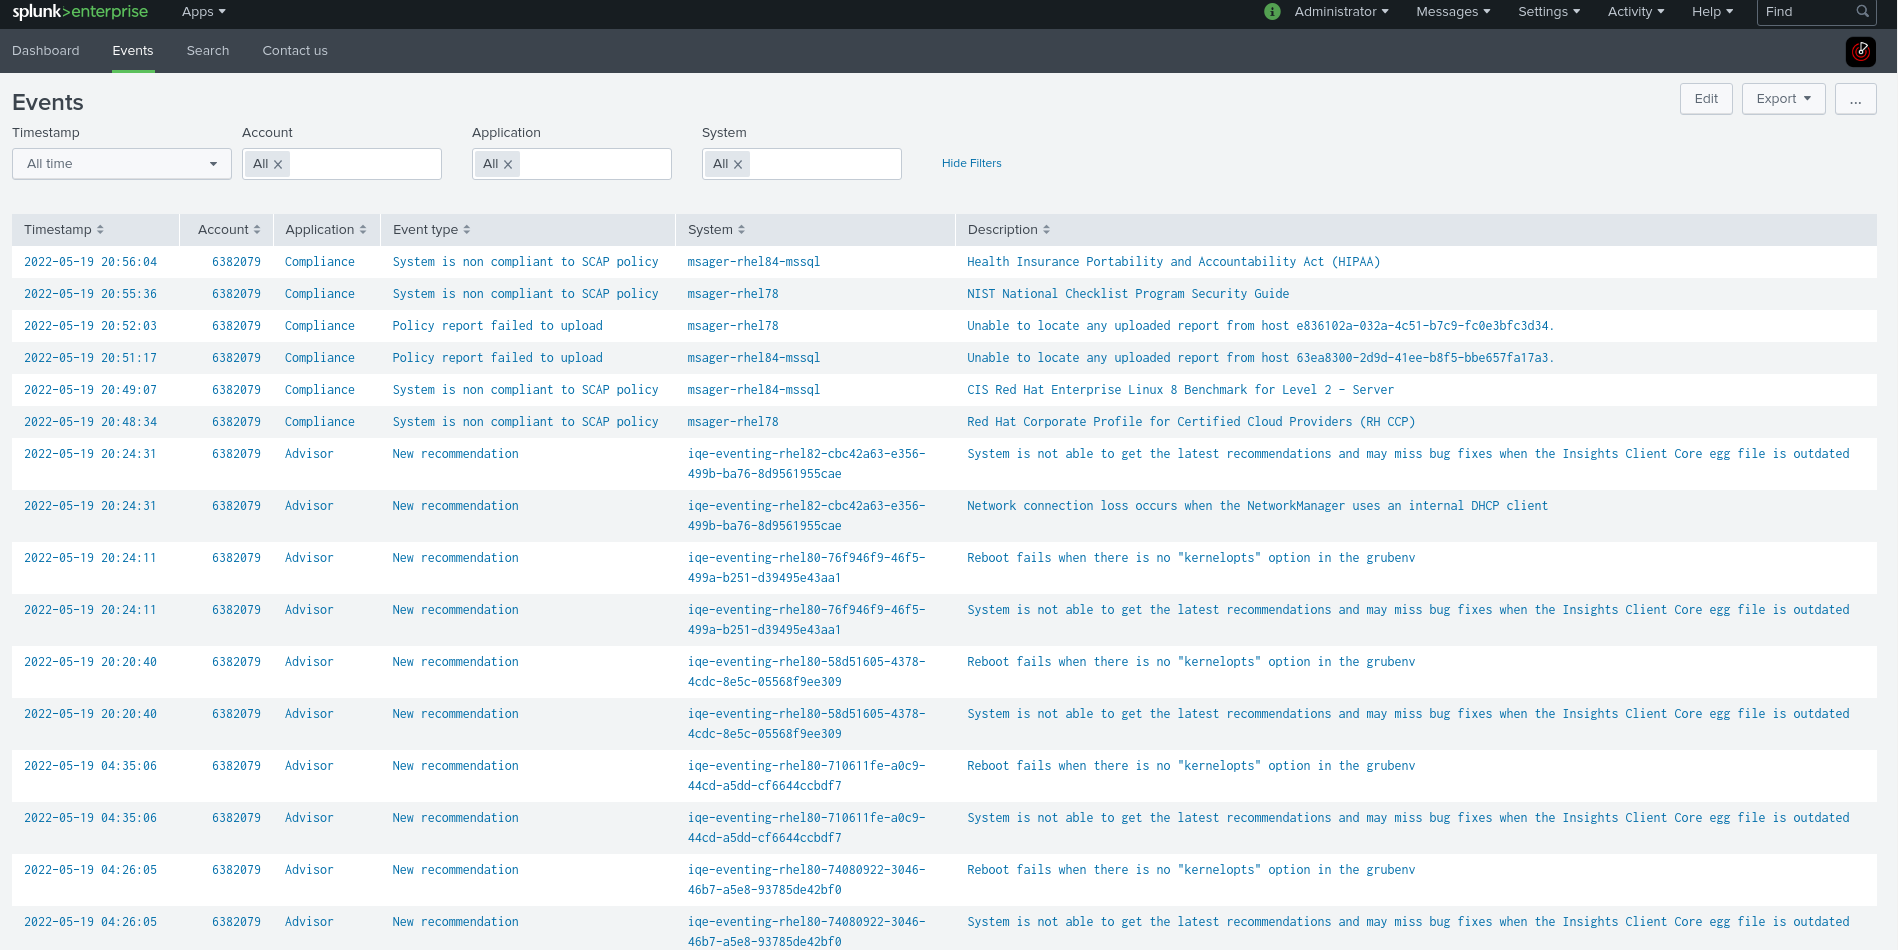Click msager-rhel78 system in 20:48:34 row
This screenshot has width=1898, height=950.
click(x=733, y=422)
